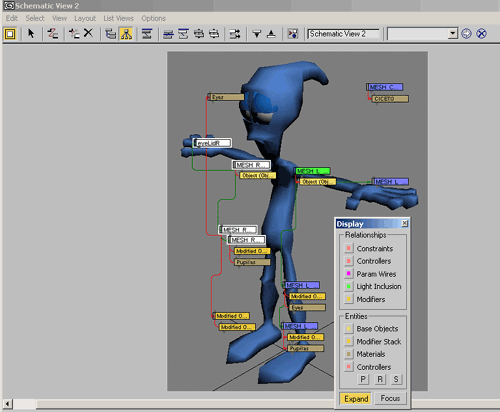Toggle Light Inclusion display

click(x=349, y=286)
